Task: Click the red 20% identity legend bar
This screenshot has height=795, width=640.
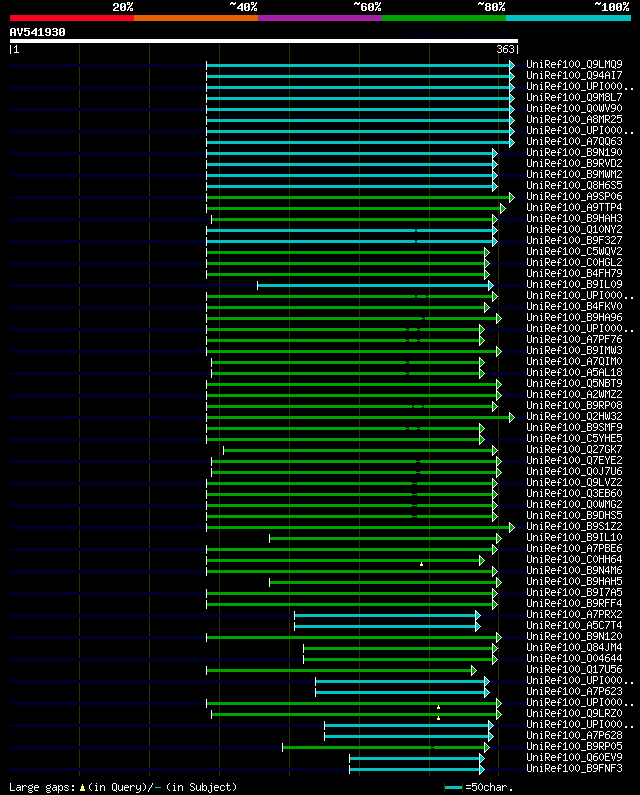Action: point(72,18)
